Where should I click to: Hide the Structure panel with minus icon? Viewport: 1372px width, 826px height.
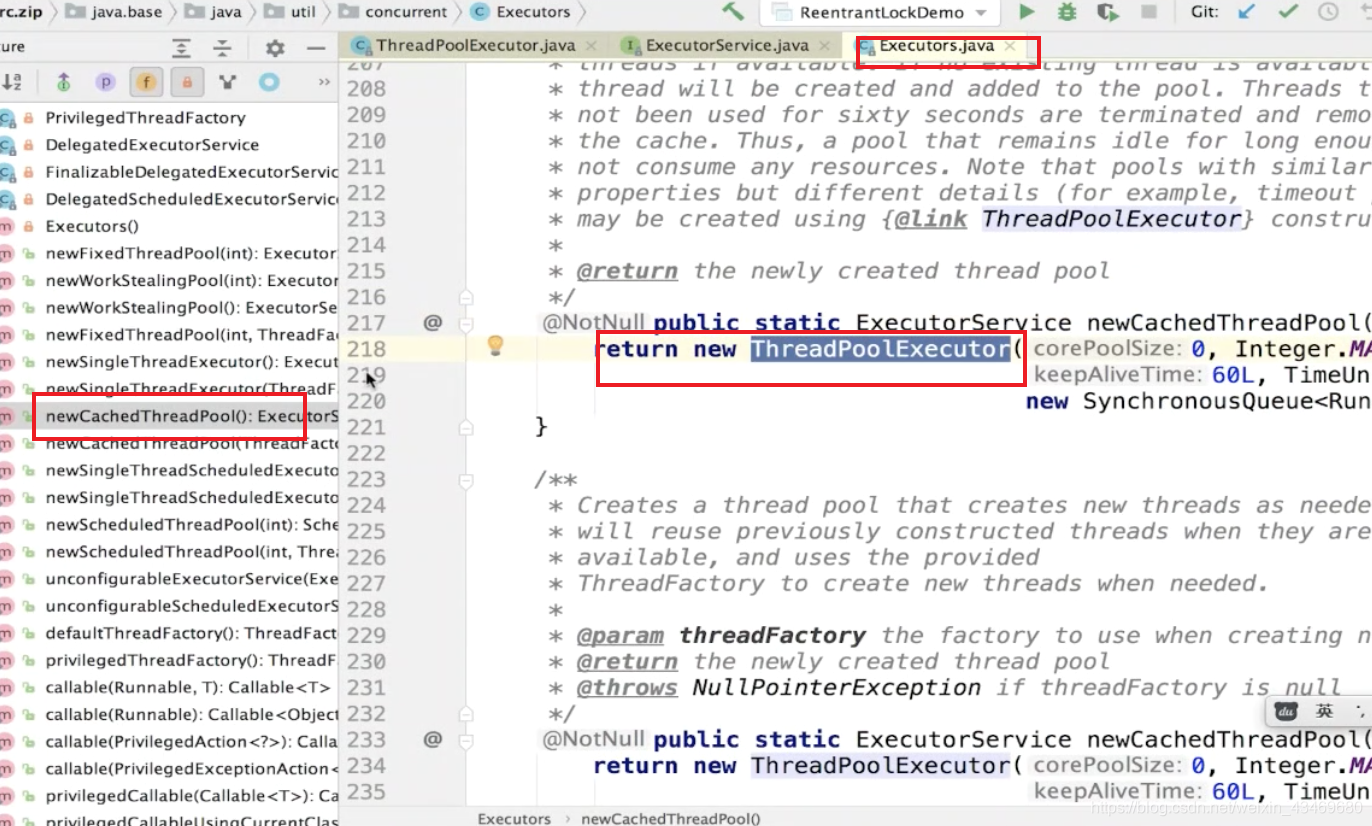316,48
